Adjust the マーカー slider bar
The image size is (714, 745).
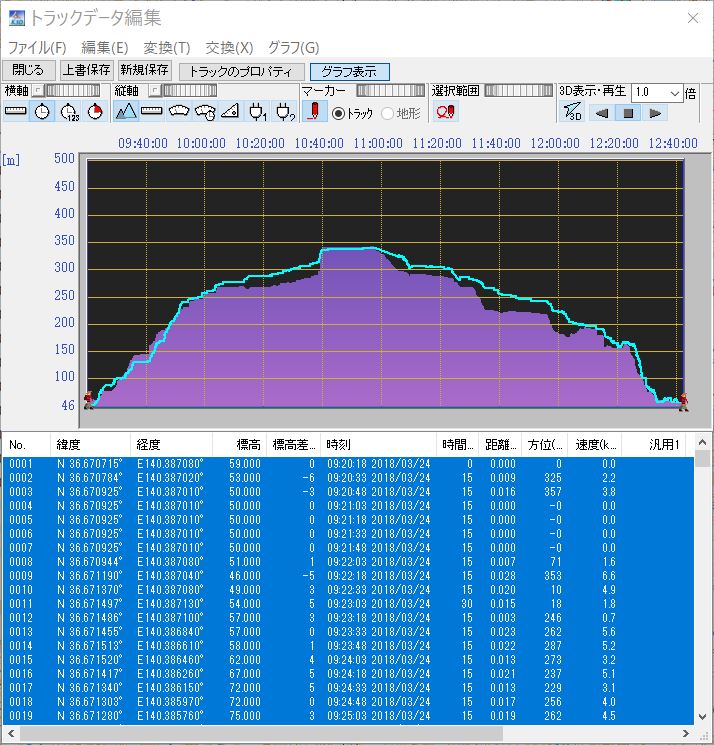coord(390,90)
